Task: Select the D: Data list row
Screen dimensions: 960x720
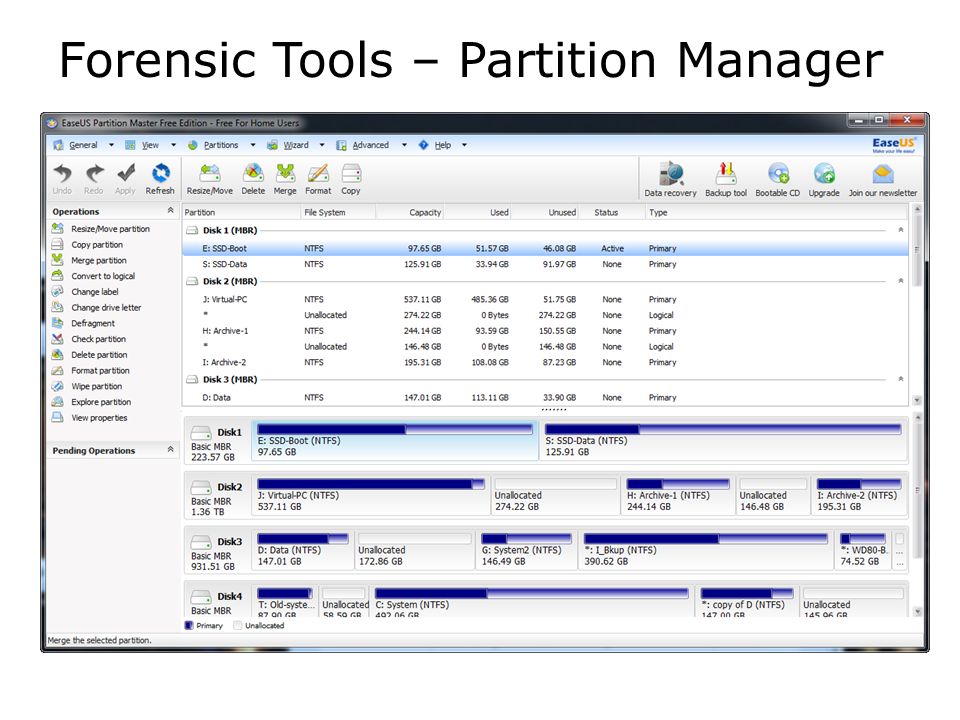Action: [x=545, y=398]
